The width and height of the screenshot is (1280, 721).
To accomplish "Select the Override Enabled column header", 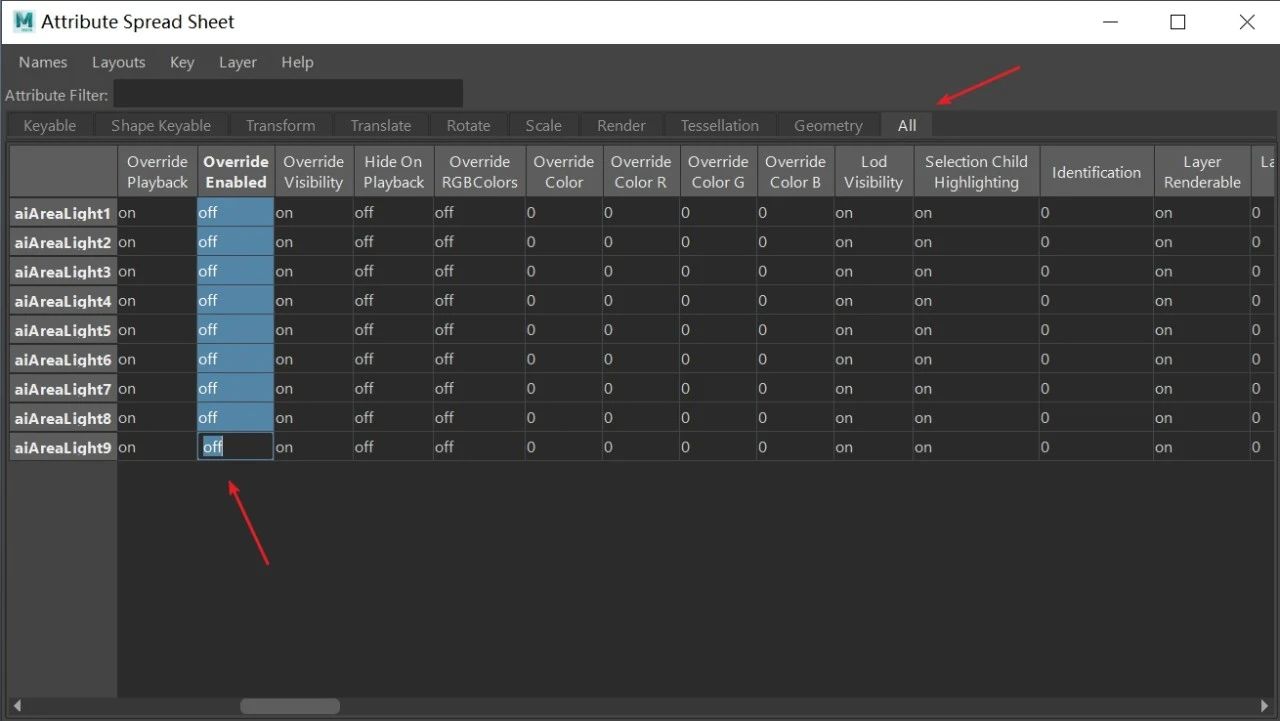I will click(x=236, y=172).
